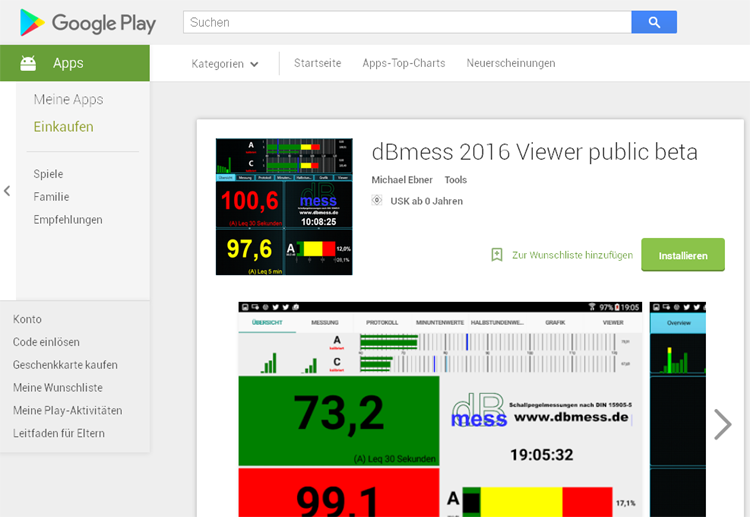Screen dimensions: 750x517
Task: Click Zur Wunschliste hinzufügen
Action: tap(572, 255)
